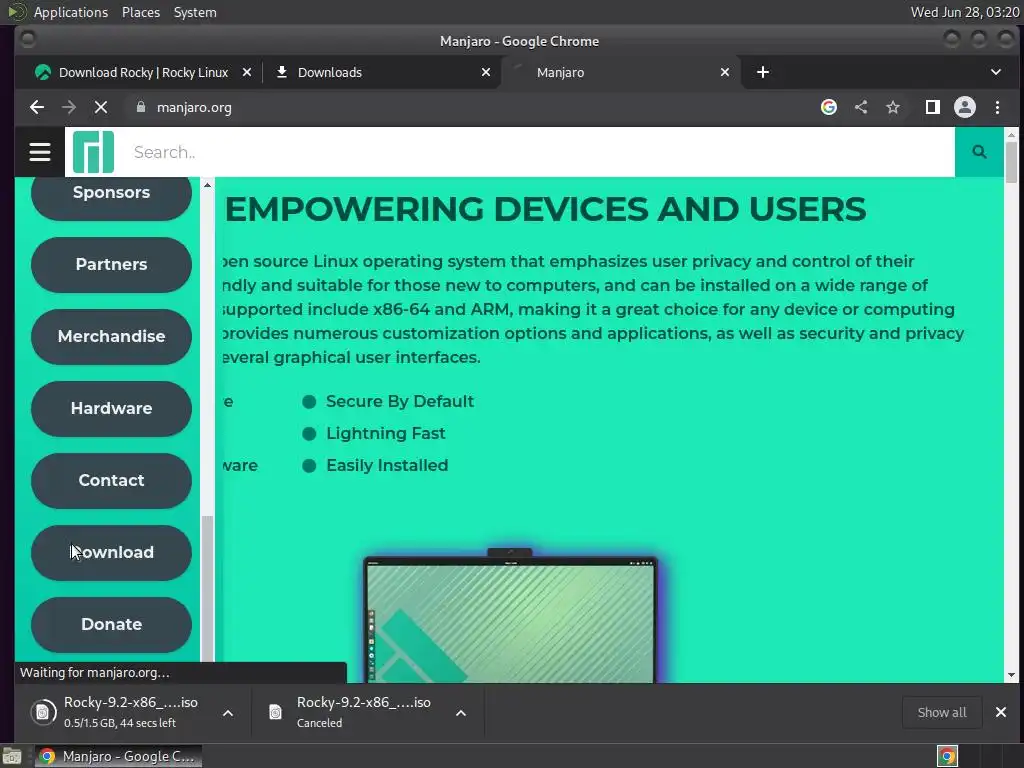The width and height of the screenshot is (1024, 768).
Task: Open the System menu
Action: click(x=195, y=12)
